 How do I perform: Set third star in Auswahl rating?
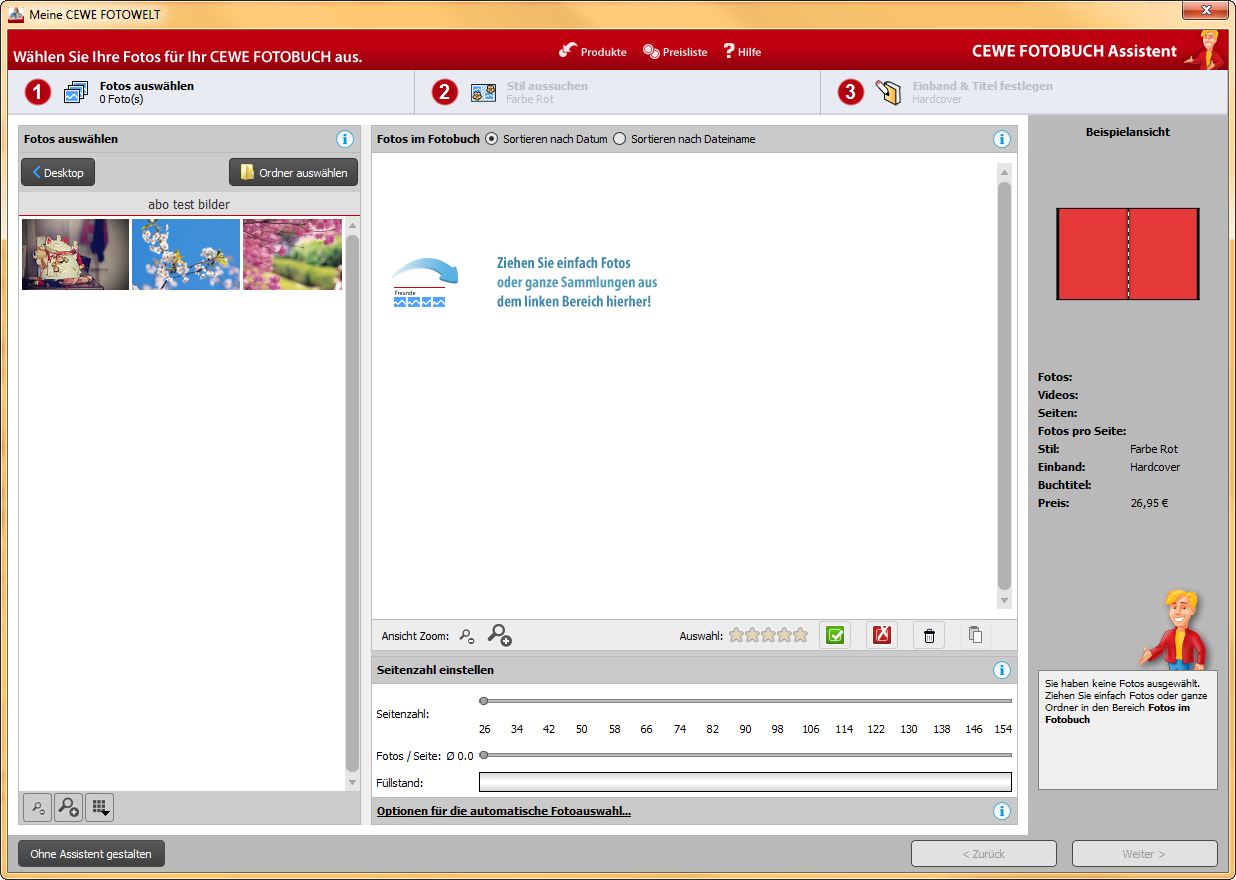click(768, 634)
